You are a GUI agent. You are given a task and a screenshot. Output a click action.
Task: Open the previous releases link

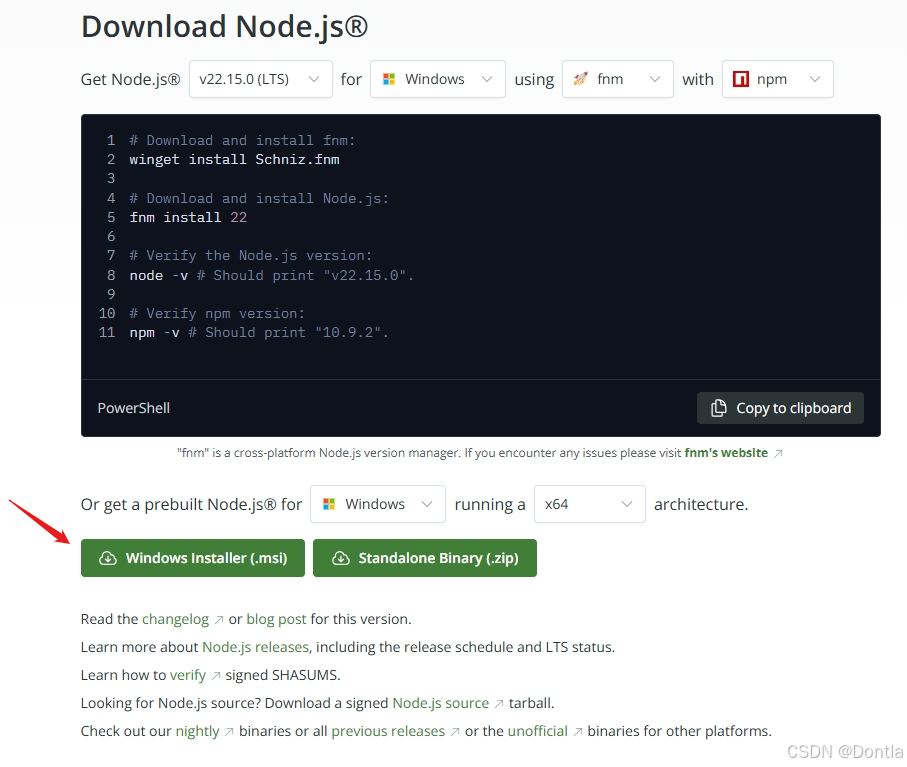coord(388,732)
